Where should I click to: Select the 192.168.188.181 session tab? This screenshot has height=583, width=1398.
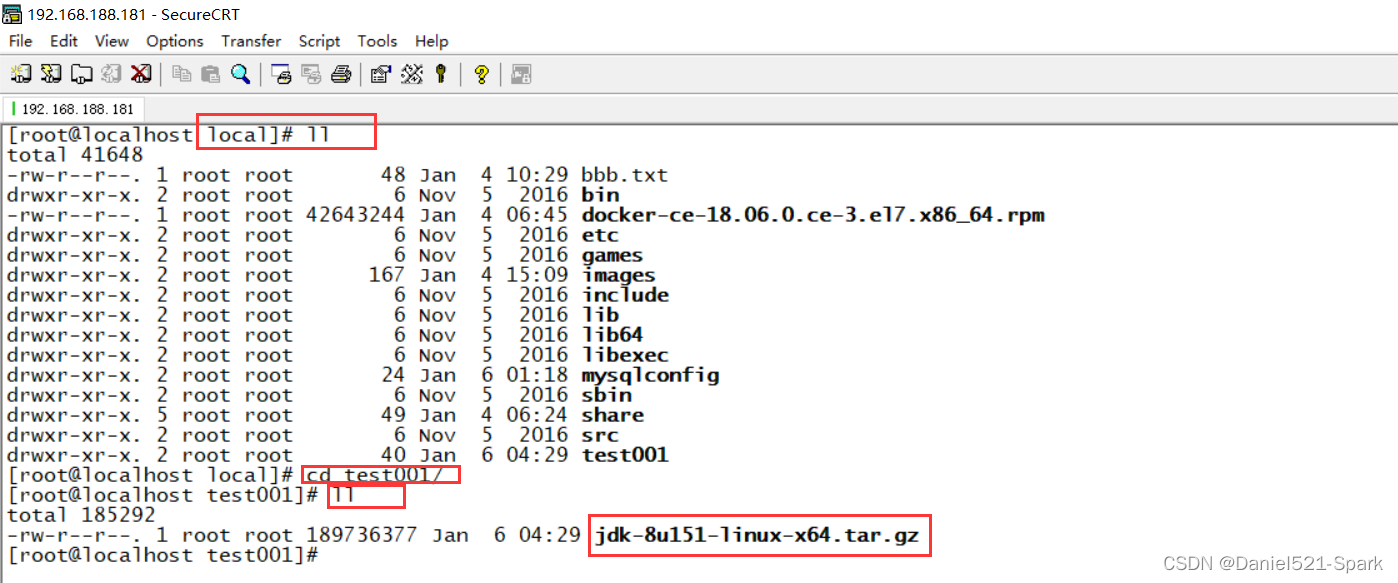[77, 109]
